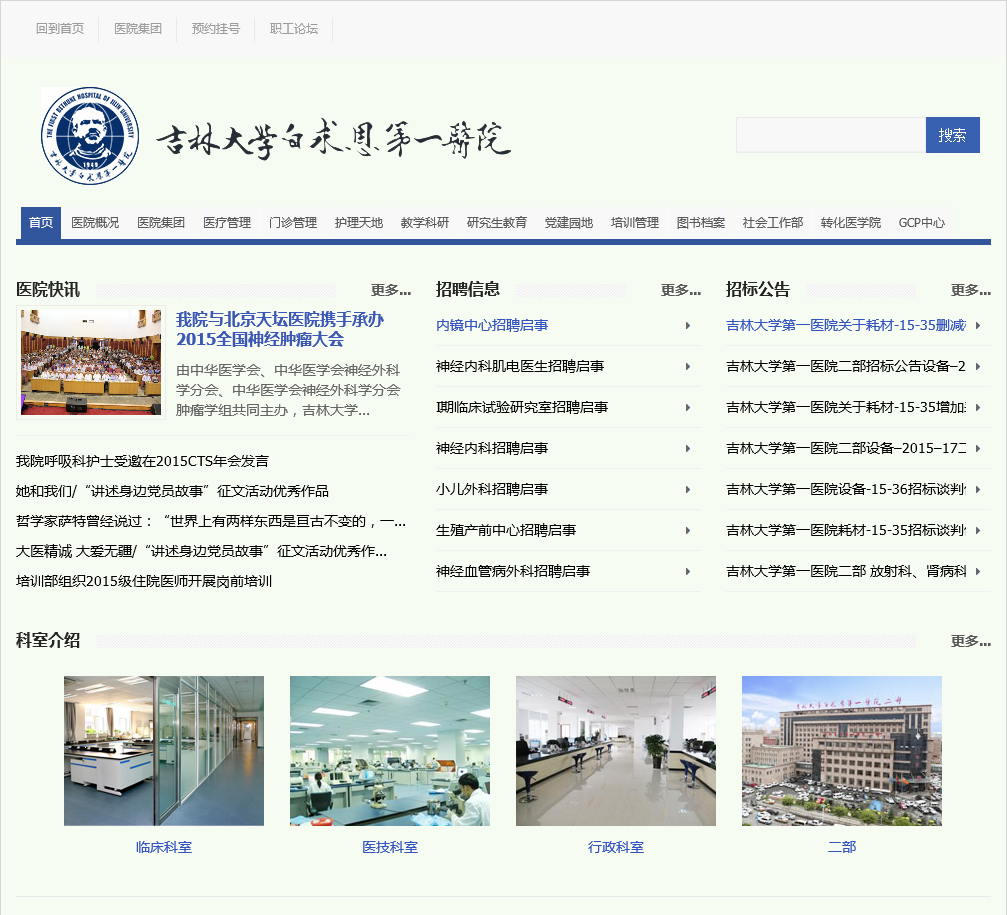1007x915 pixels.
Task: Open headline 我院与北京天坛医院携手承办 article
Action: pos(280,329)
